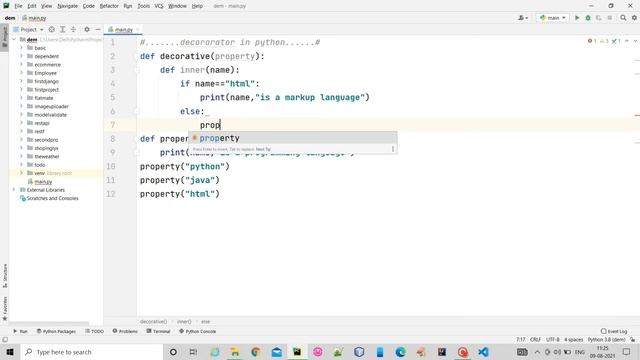Accept the property autocomplete suggestion
The height and width of the screenshot is (360, 640).
click(292, 138)
